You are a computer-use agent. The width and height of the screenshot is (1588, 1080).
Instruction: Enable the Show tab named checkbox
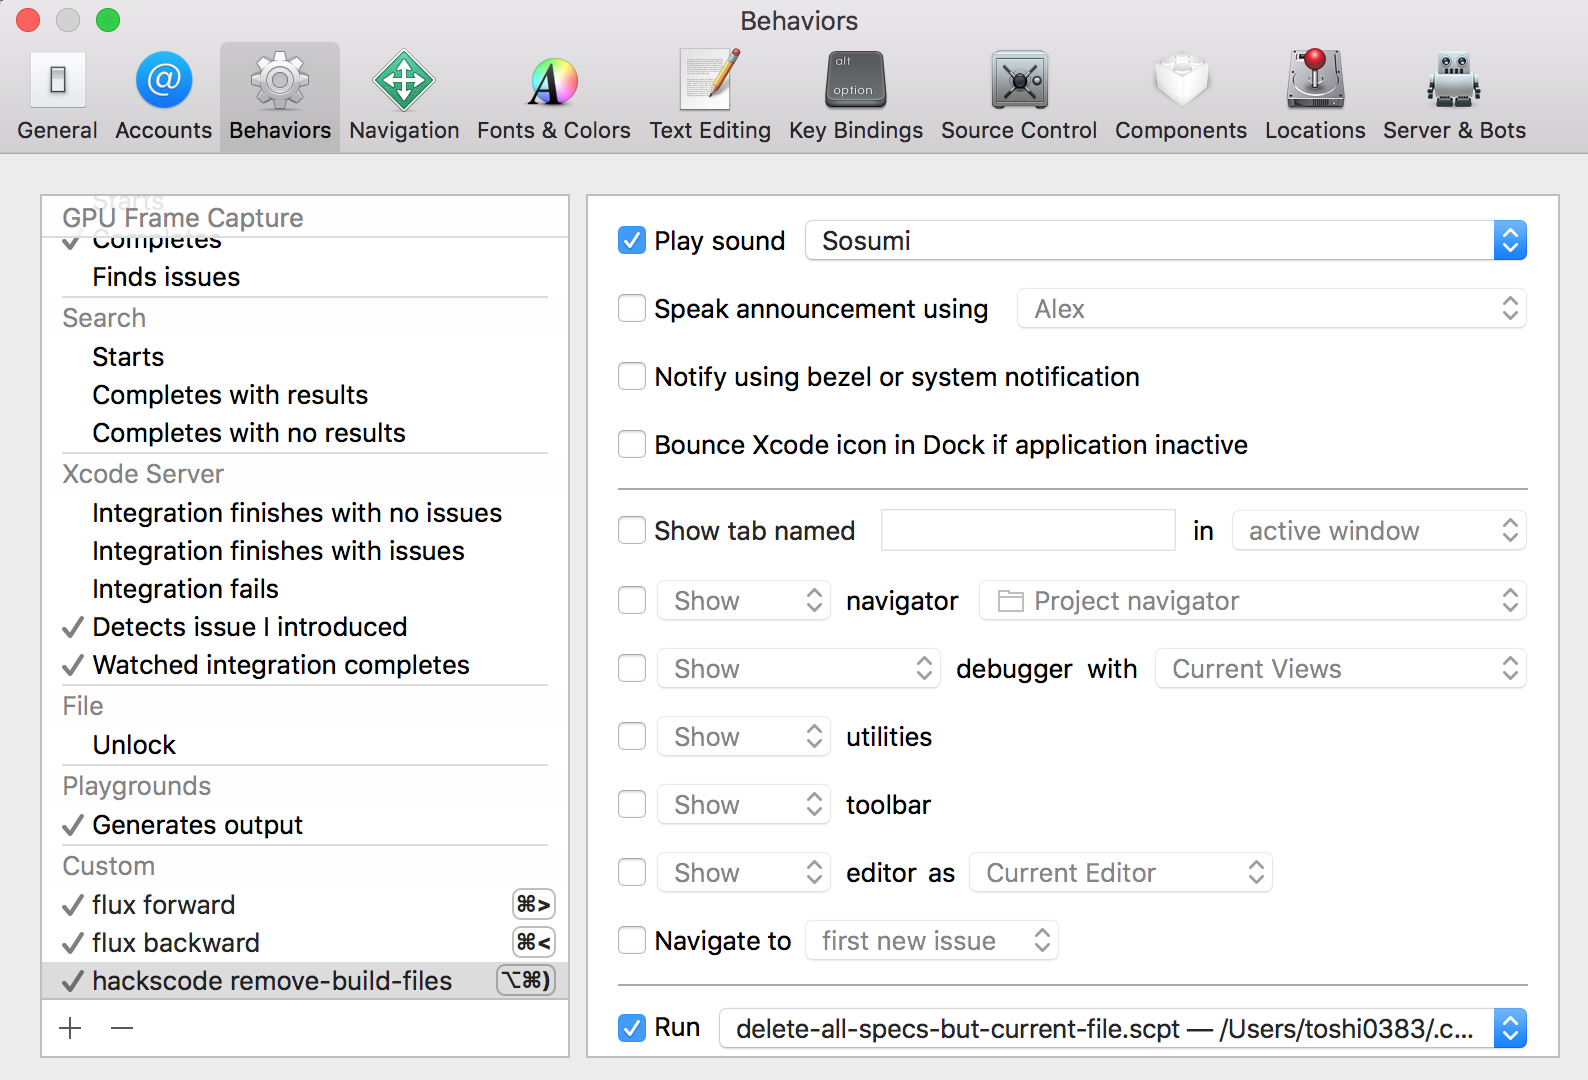point(632,530)
